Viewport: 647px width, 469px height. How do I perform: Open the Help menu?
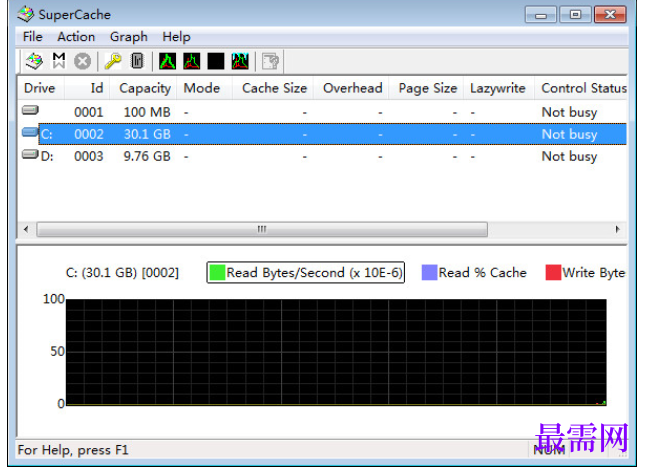[x=176, y=37]
